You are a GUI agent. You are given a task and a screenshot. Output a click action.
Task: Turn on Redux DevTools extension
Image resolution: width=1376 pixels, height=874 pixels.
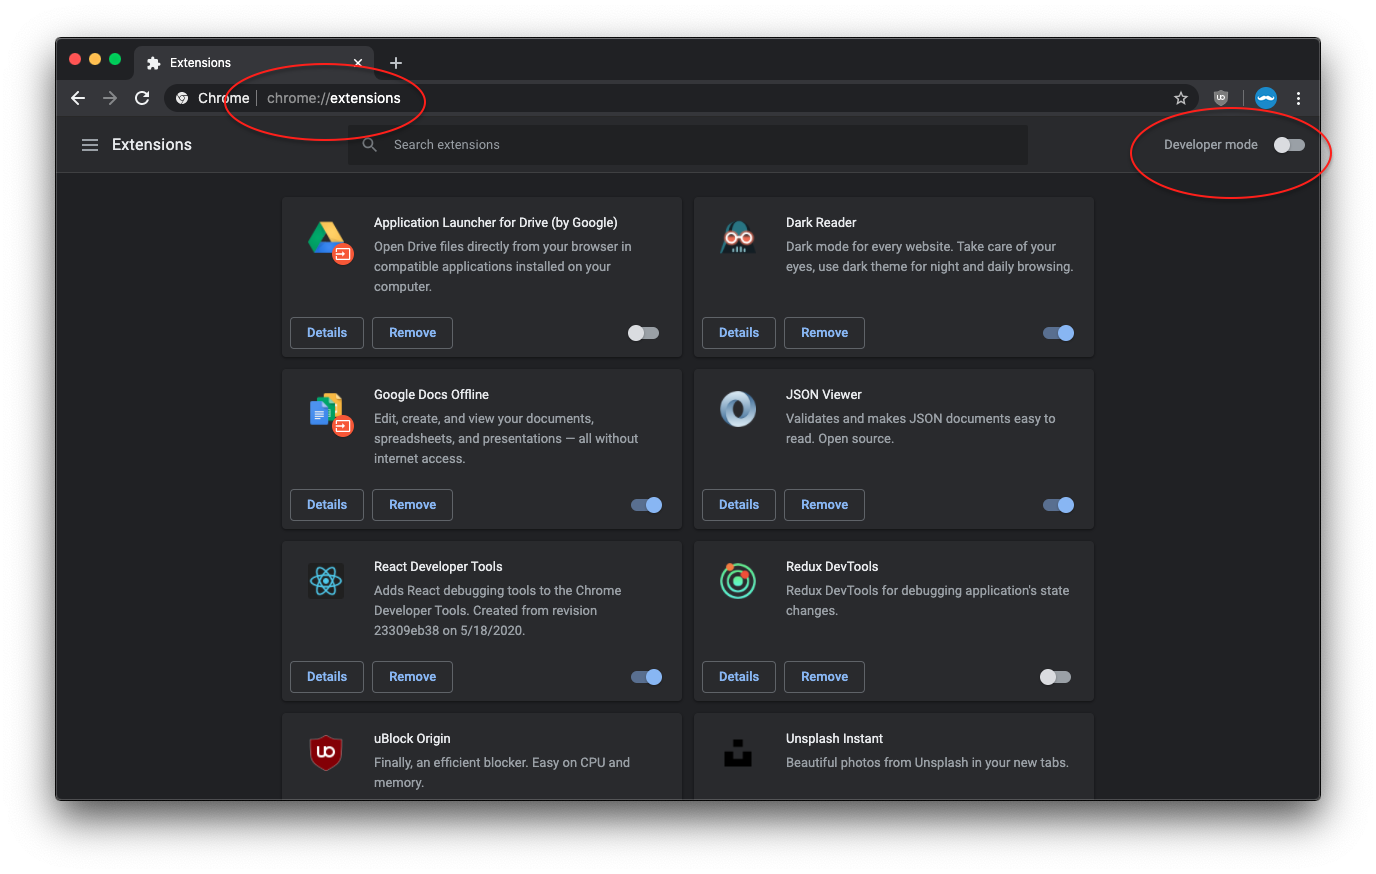pos(1055,677)
